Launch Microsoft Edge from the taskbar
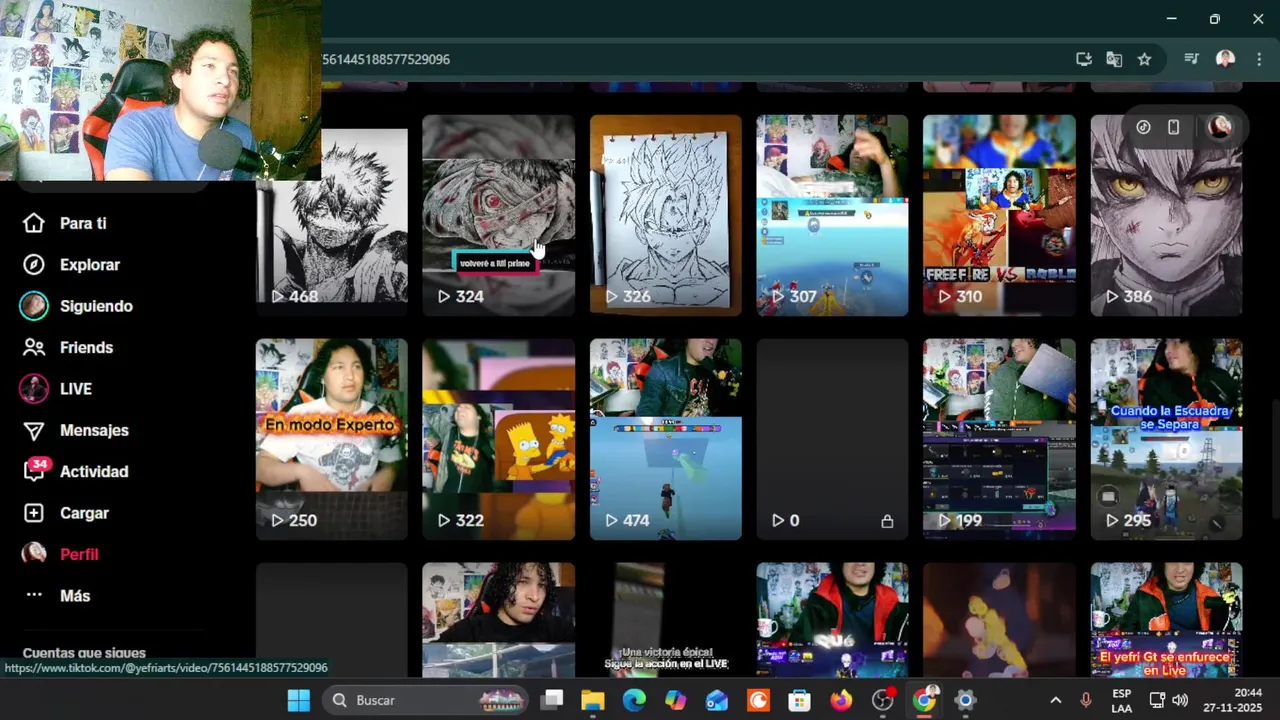Image resolution: width=1280 pixels, height=720 pixels. pos(634,700)
